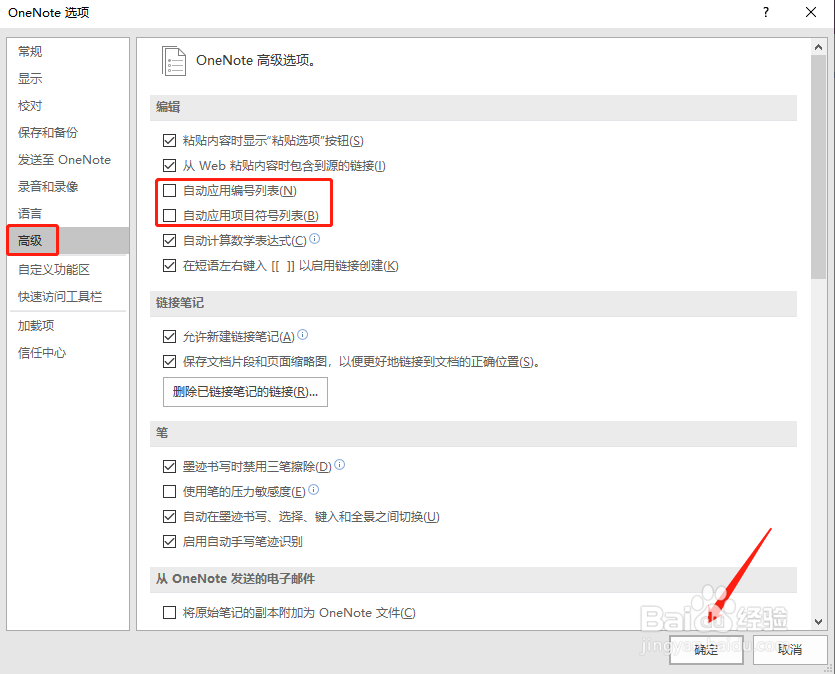Open the 保存和备份 options category

68,133
